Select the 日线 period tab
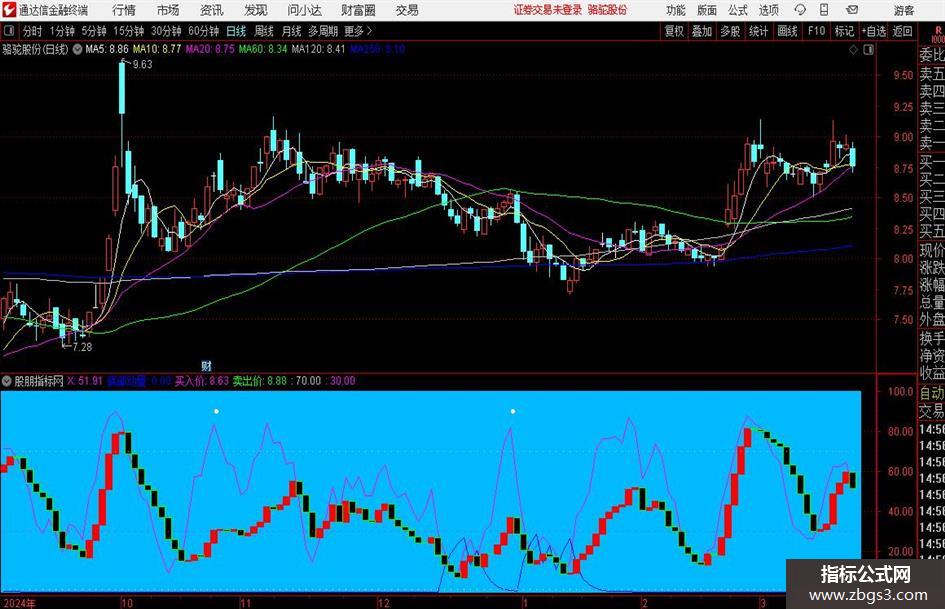This screenshot has height=609, width=945. (236, 31)
